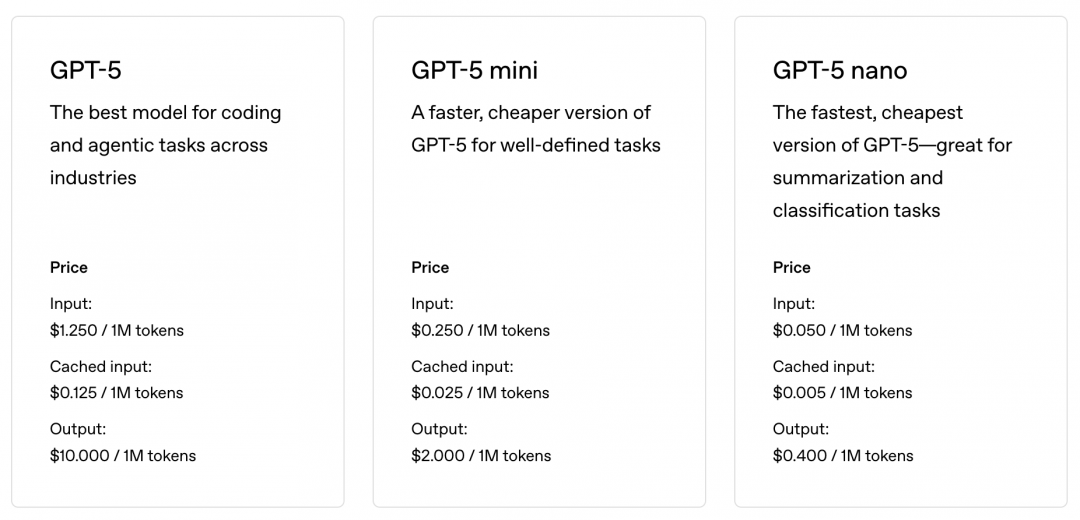
Task: Click GPT-5 description about coding tasks
Action: click(165, 145)
